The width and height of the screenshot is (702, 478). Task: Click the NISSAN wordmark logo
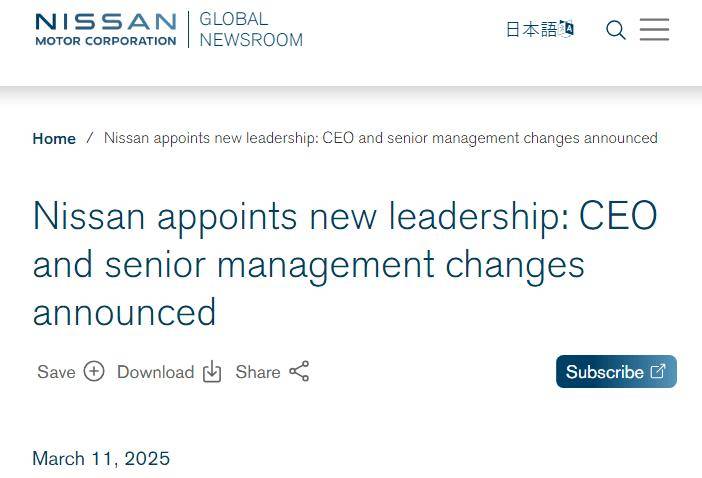(x=106, y=21)
